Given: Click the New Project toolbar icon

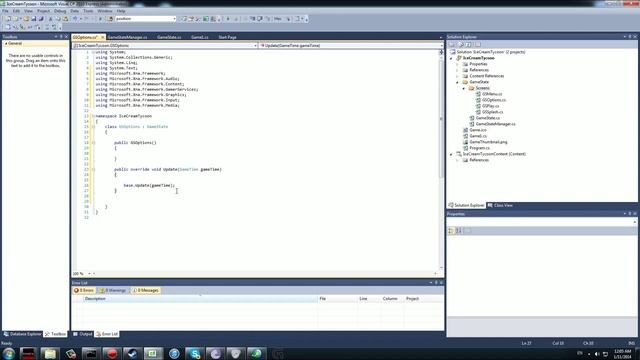Looking at the screenshot, I should [x=8, y=19].
